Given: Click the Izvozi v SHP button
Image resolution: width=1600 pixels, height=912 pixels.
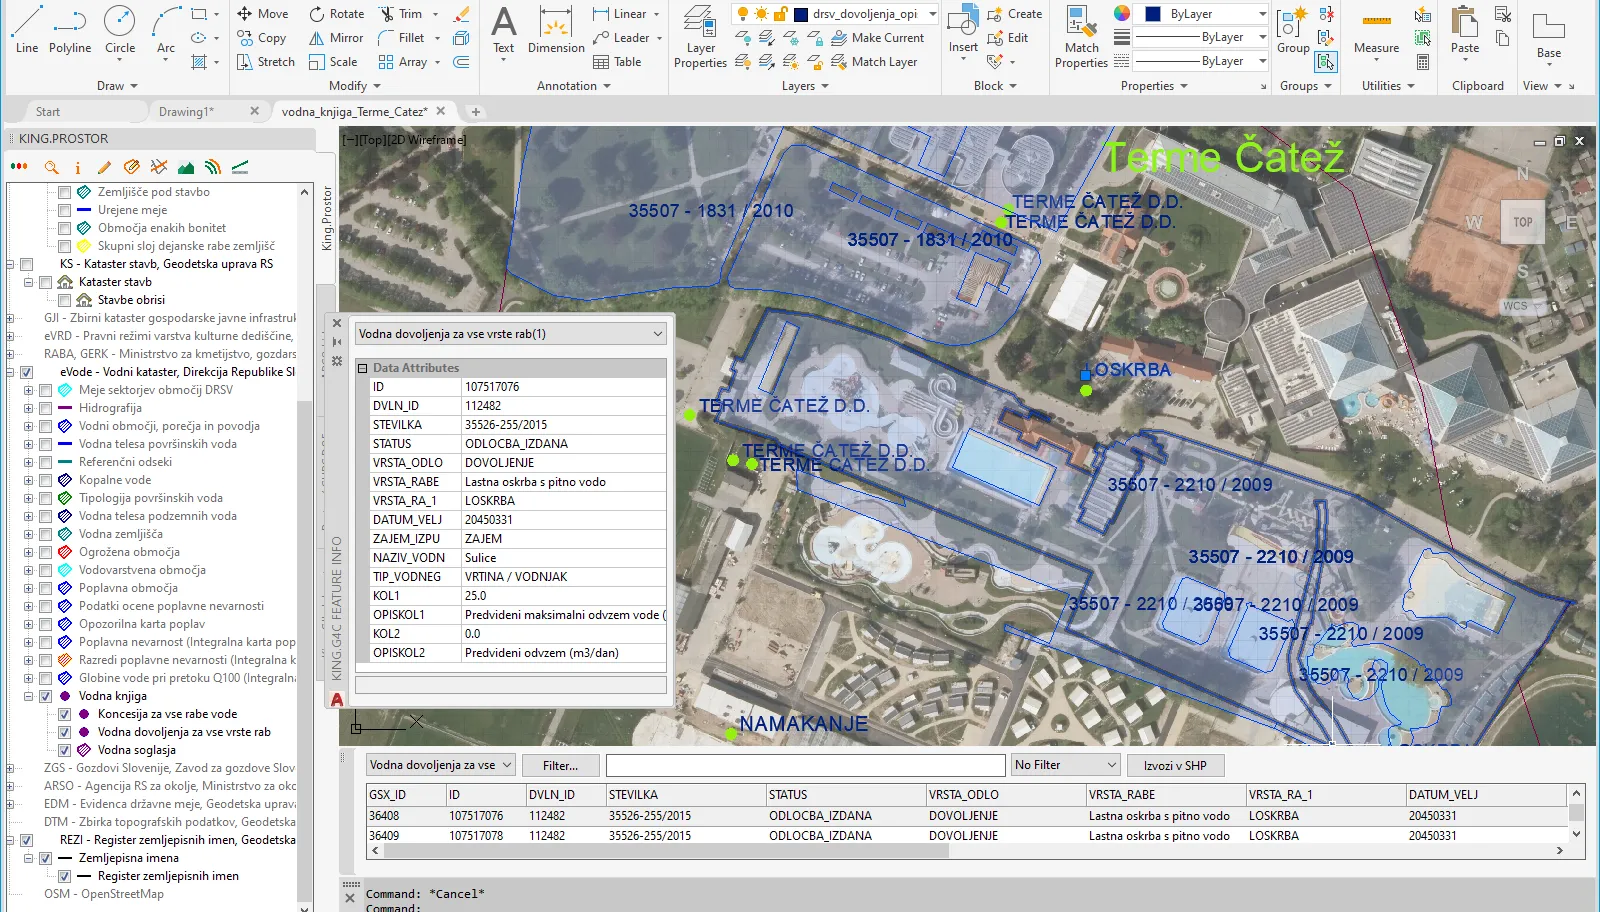Looking at the screenshot, I should tap(1175, 765).
